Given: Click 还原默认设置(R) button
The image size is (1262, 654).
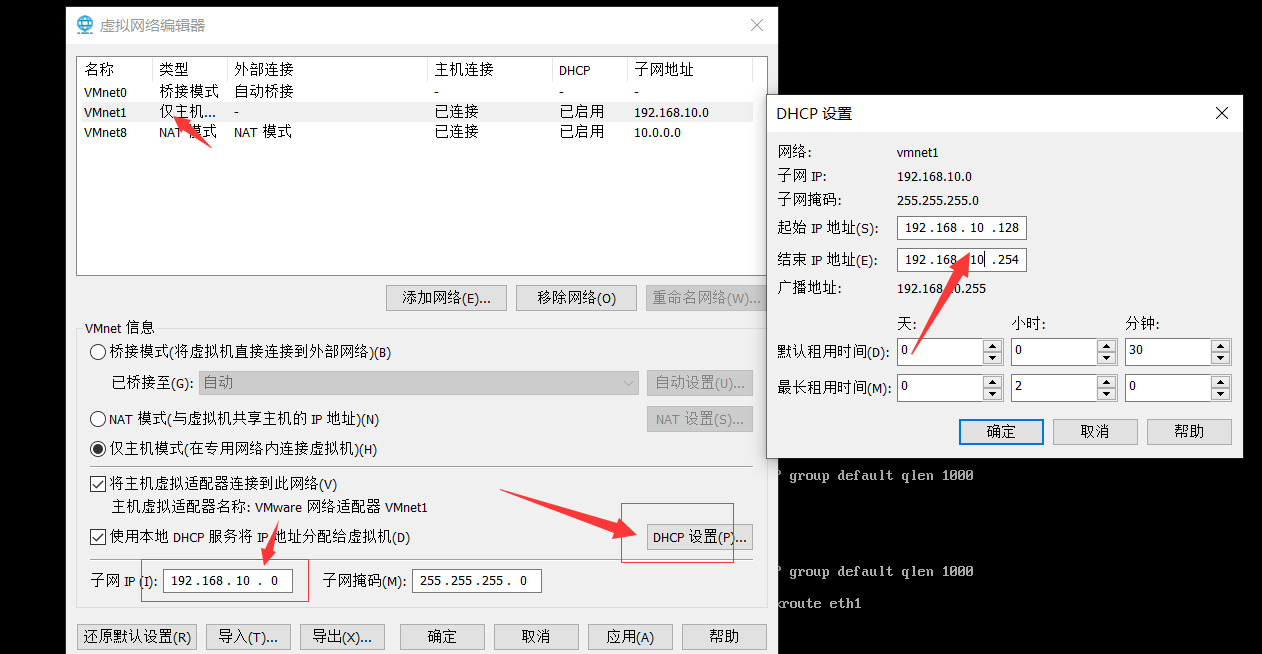Looking at the screenshot, I should coord(137,637).
